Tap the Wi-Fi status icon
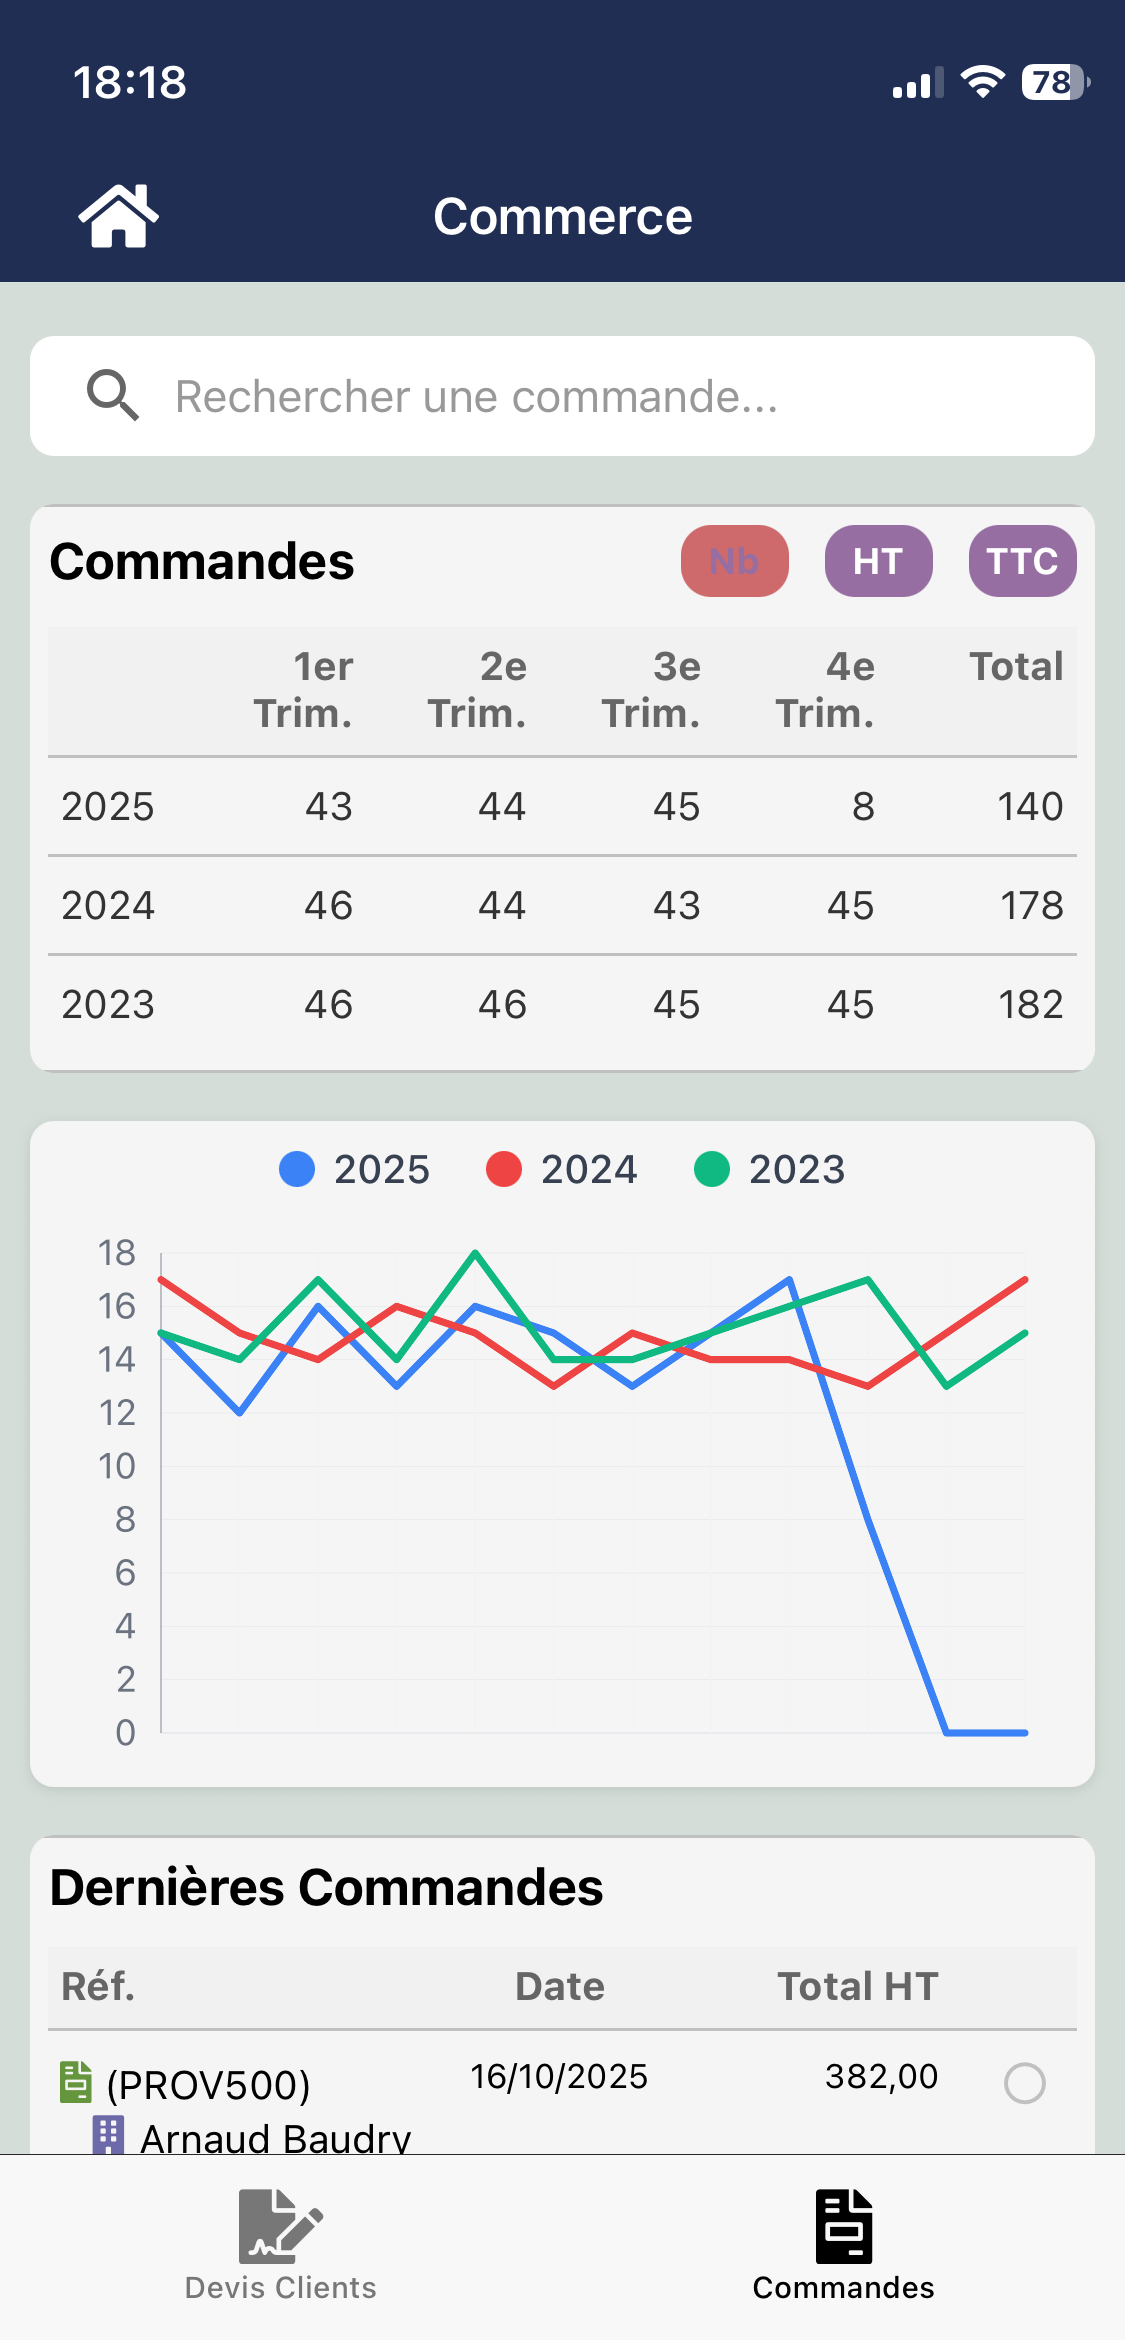Image resolution: width=1125 pixels, height=2340 pixels. coord(982,82)
